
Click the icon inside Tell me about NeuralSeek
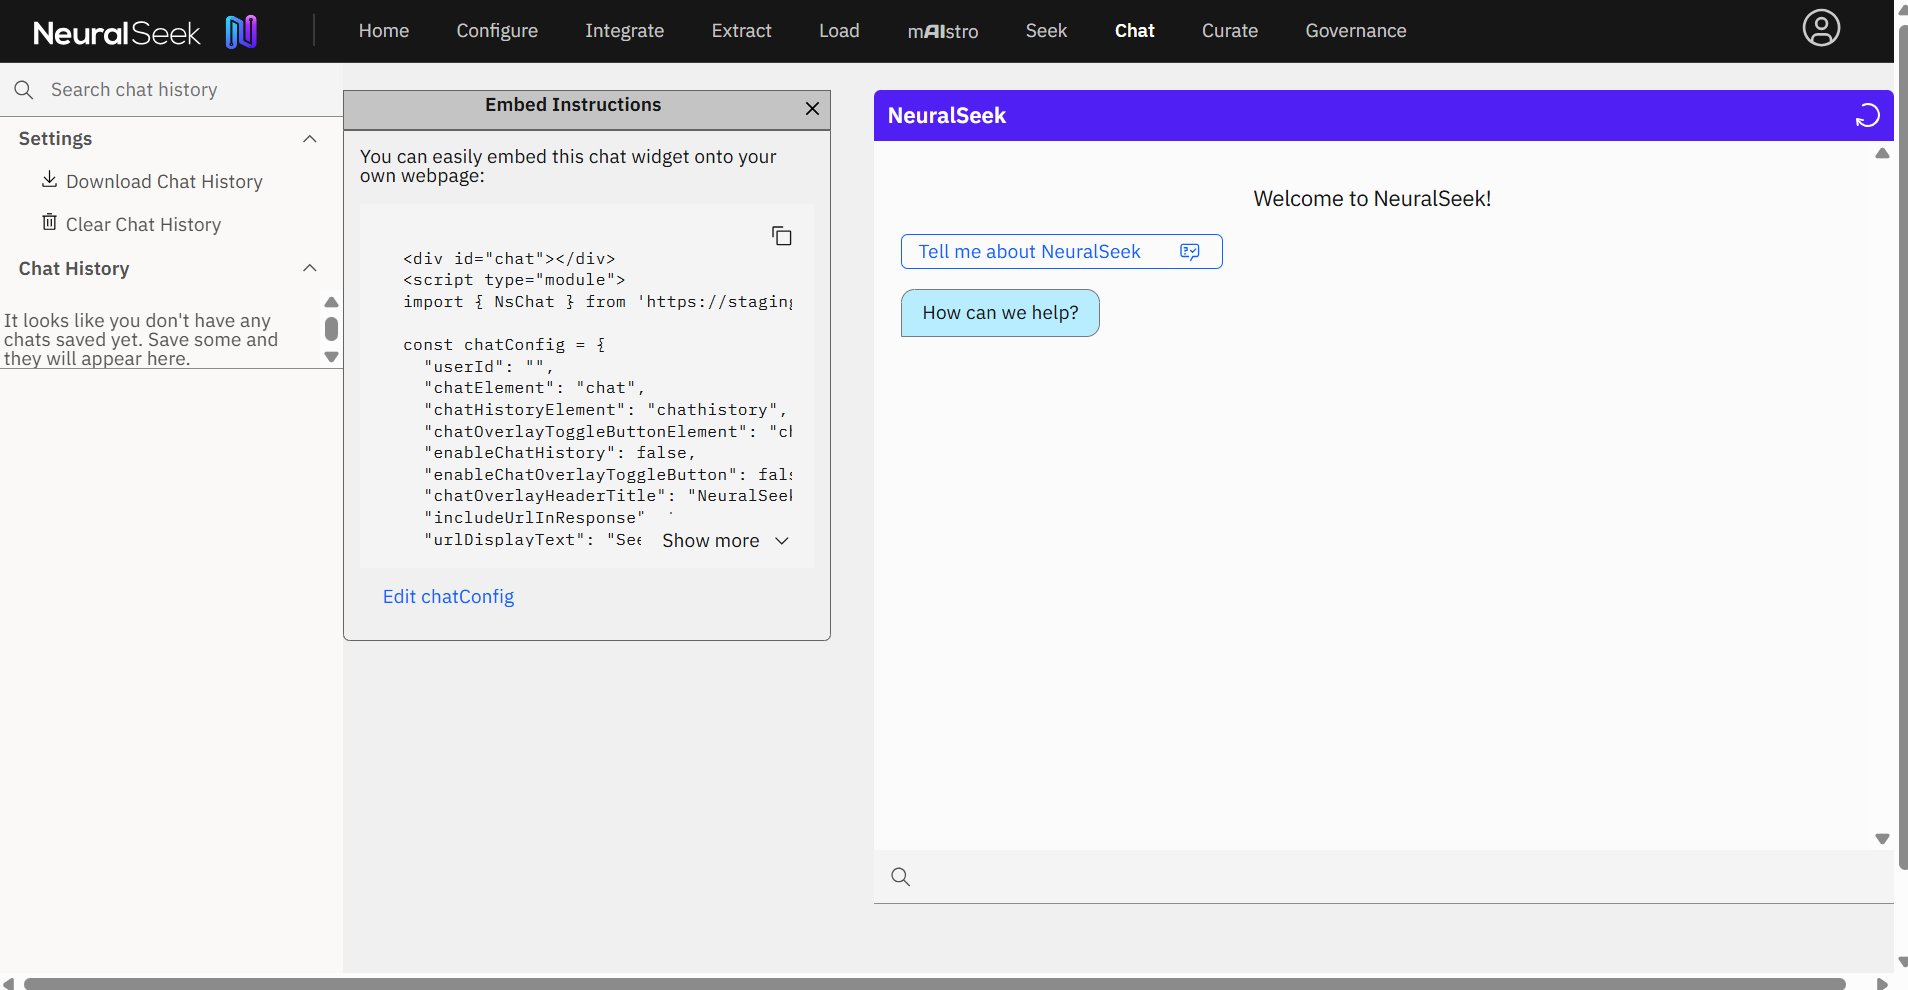pos(1189,252)
